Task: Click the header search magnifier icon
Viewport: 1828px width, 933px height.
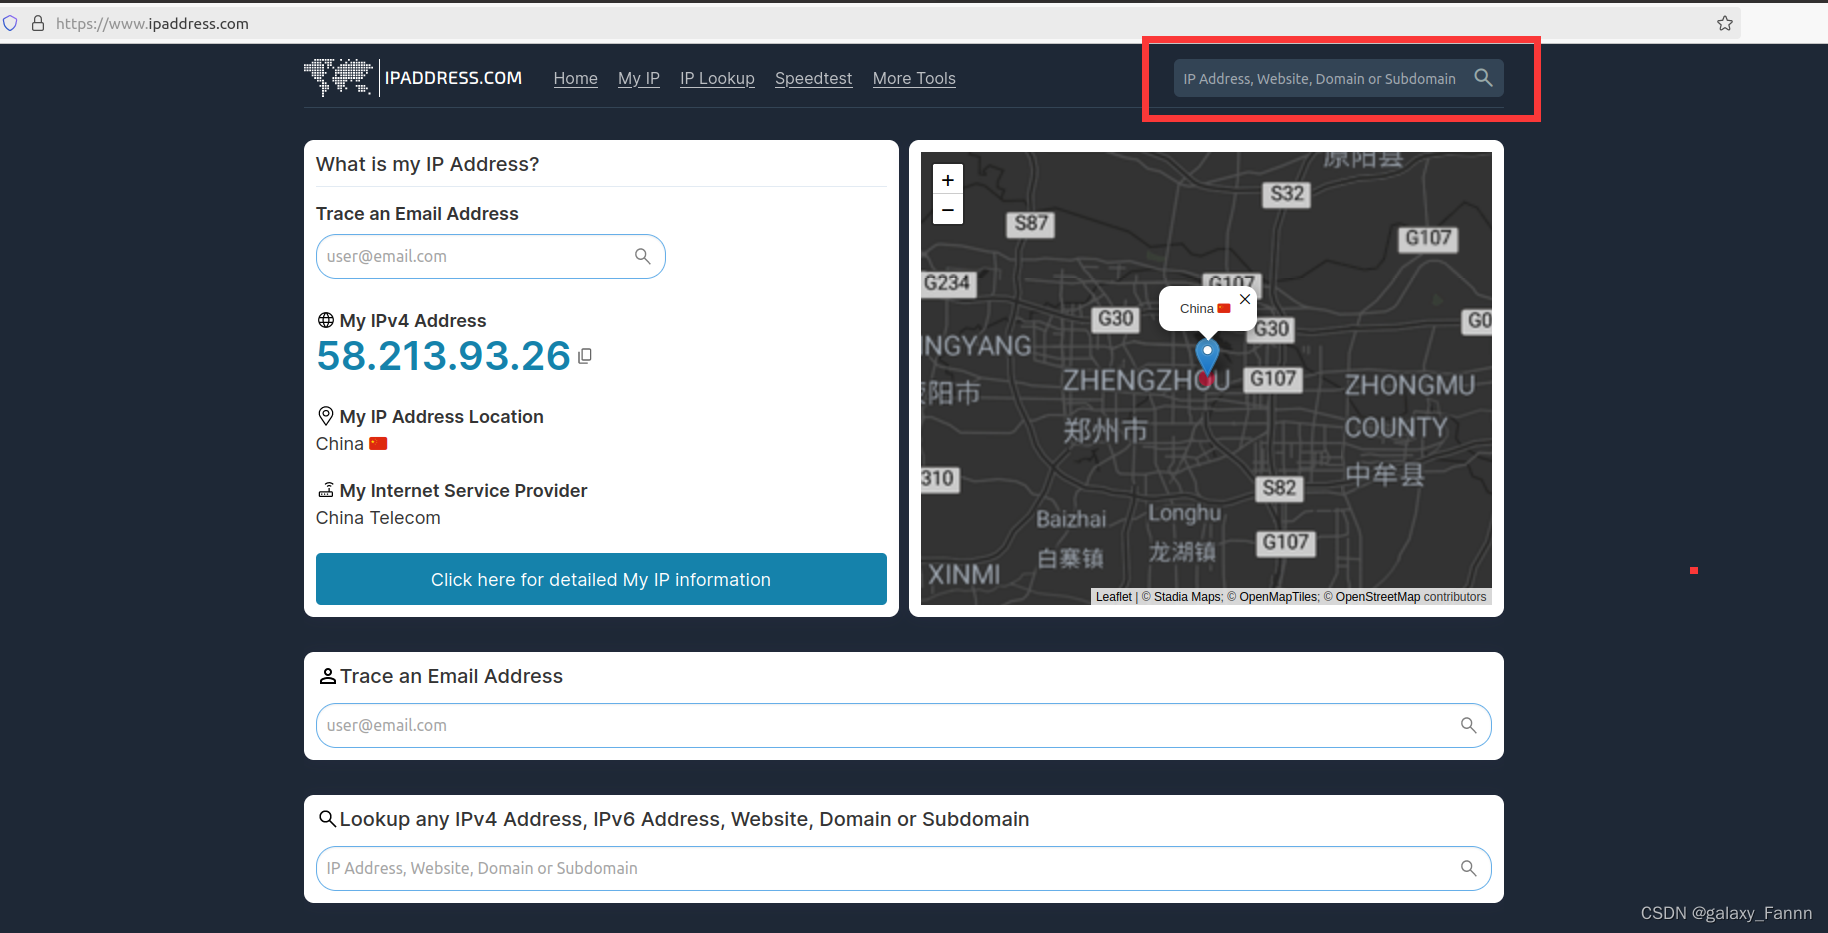Action: [1483, 78]
